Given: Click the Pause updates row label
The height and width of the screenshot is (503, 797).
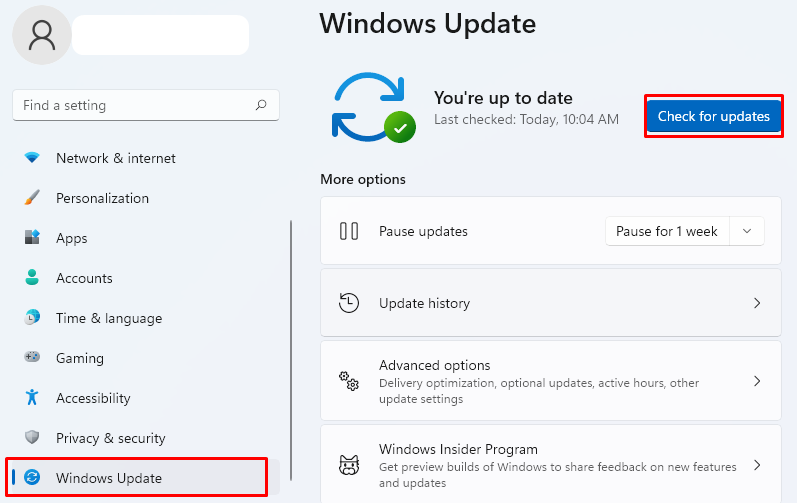Looking at the screenshot, I should 423,231.
